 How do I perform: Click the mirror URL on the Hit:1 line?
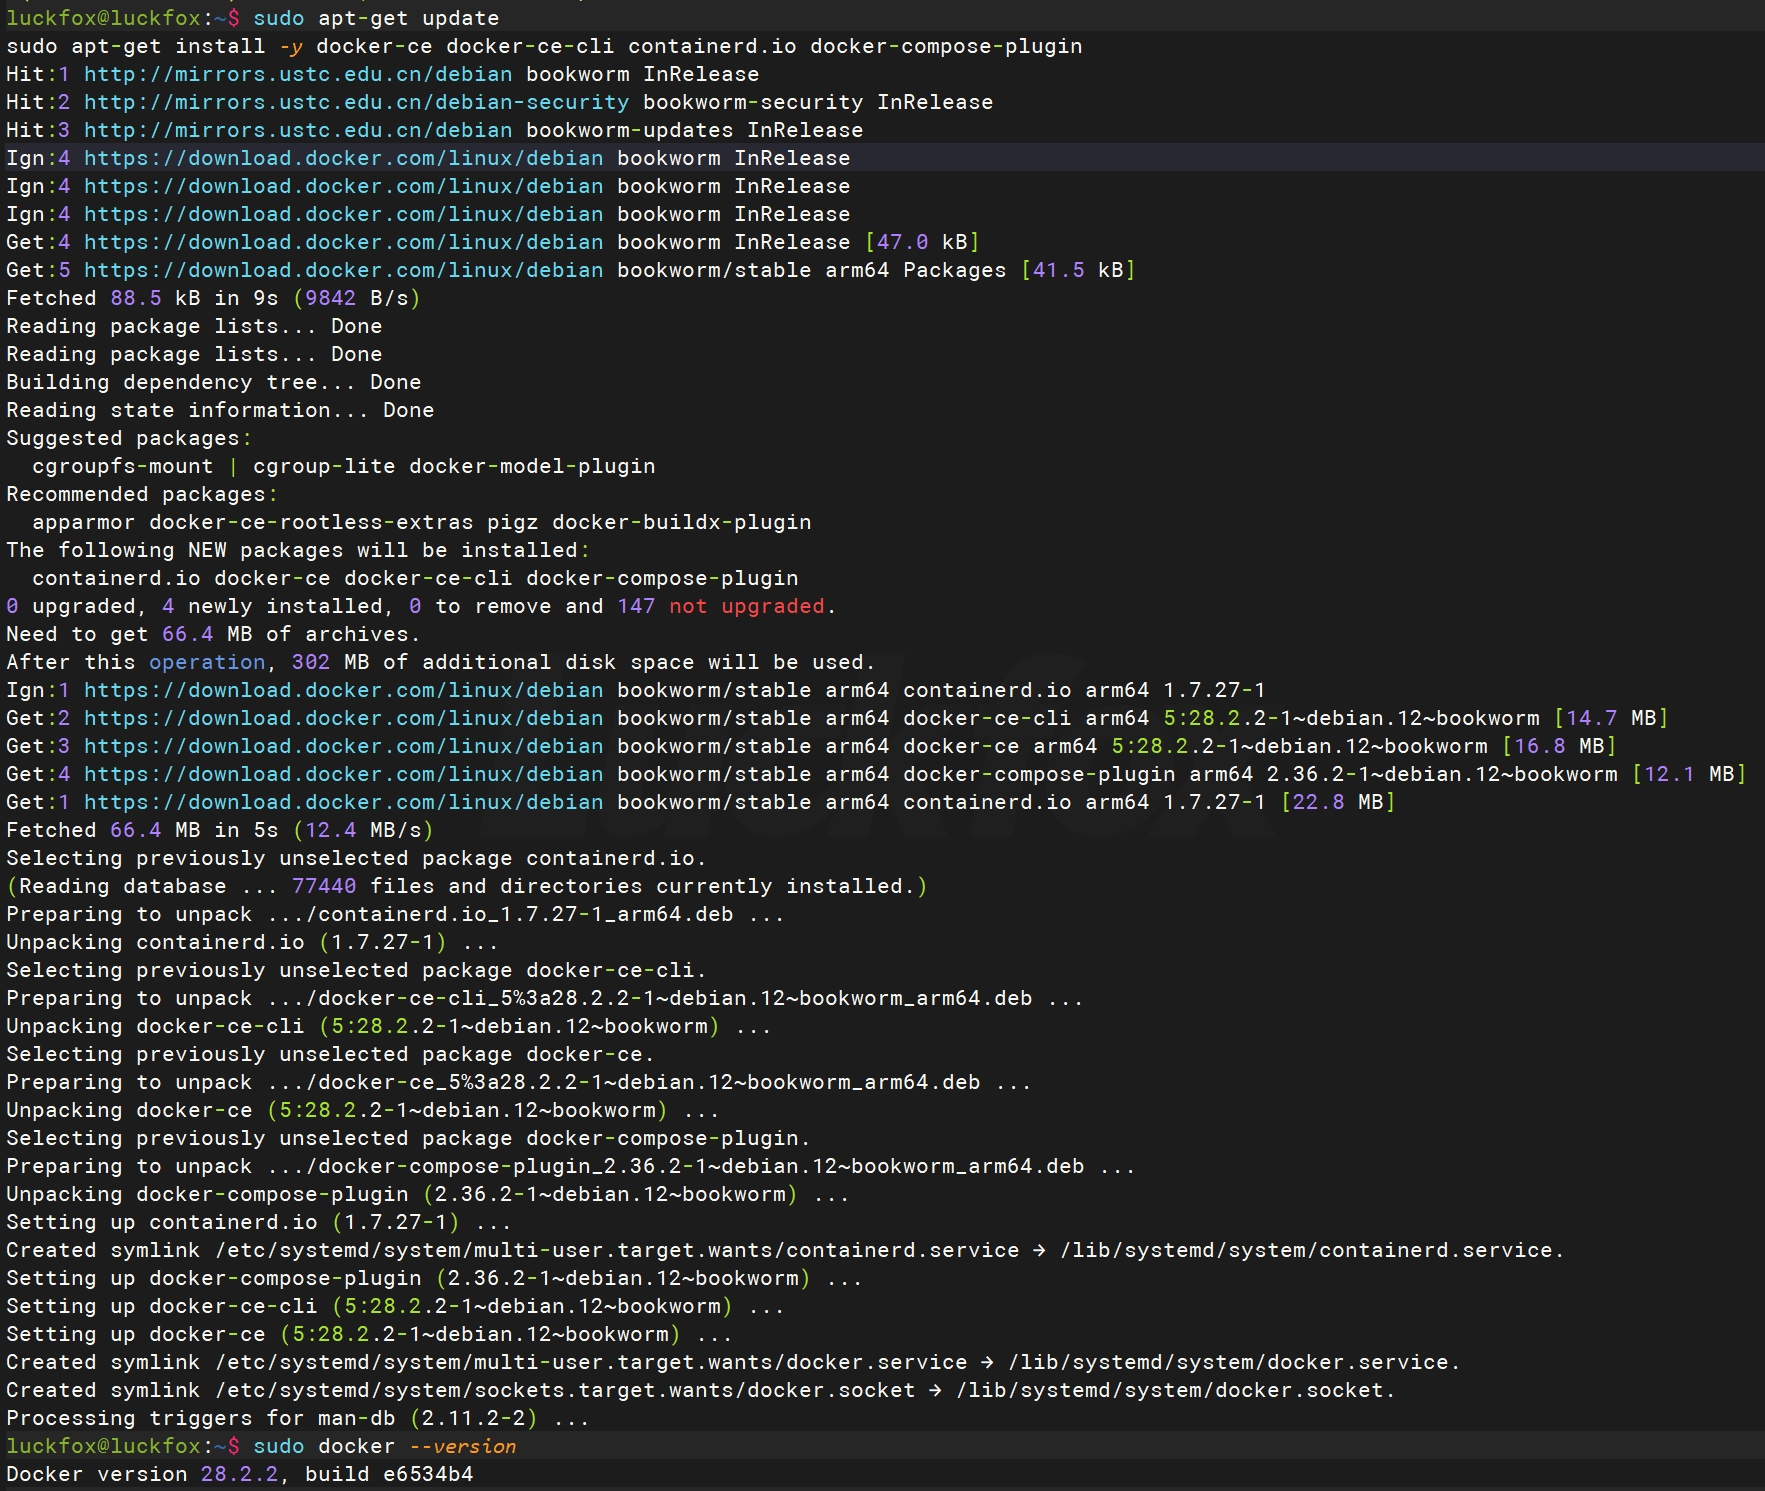297,74
